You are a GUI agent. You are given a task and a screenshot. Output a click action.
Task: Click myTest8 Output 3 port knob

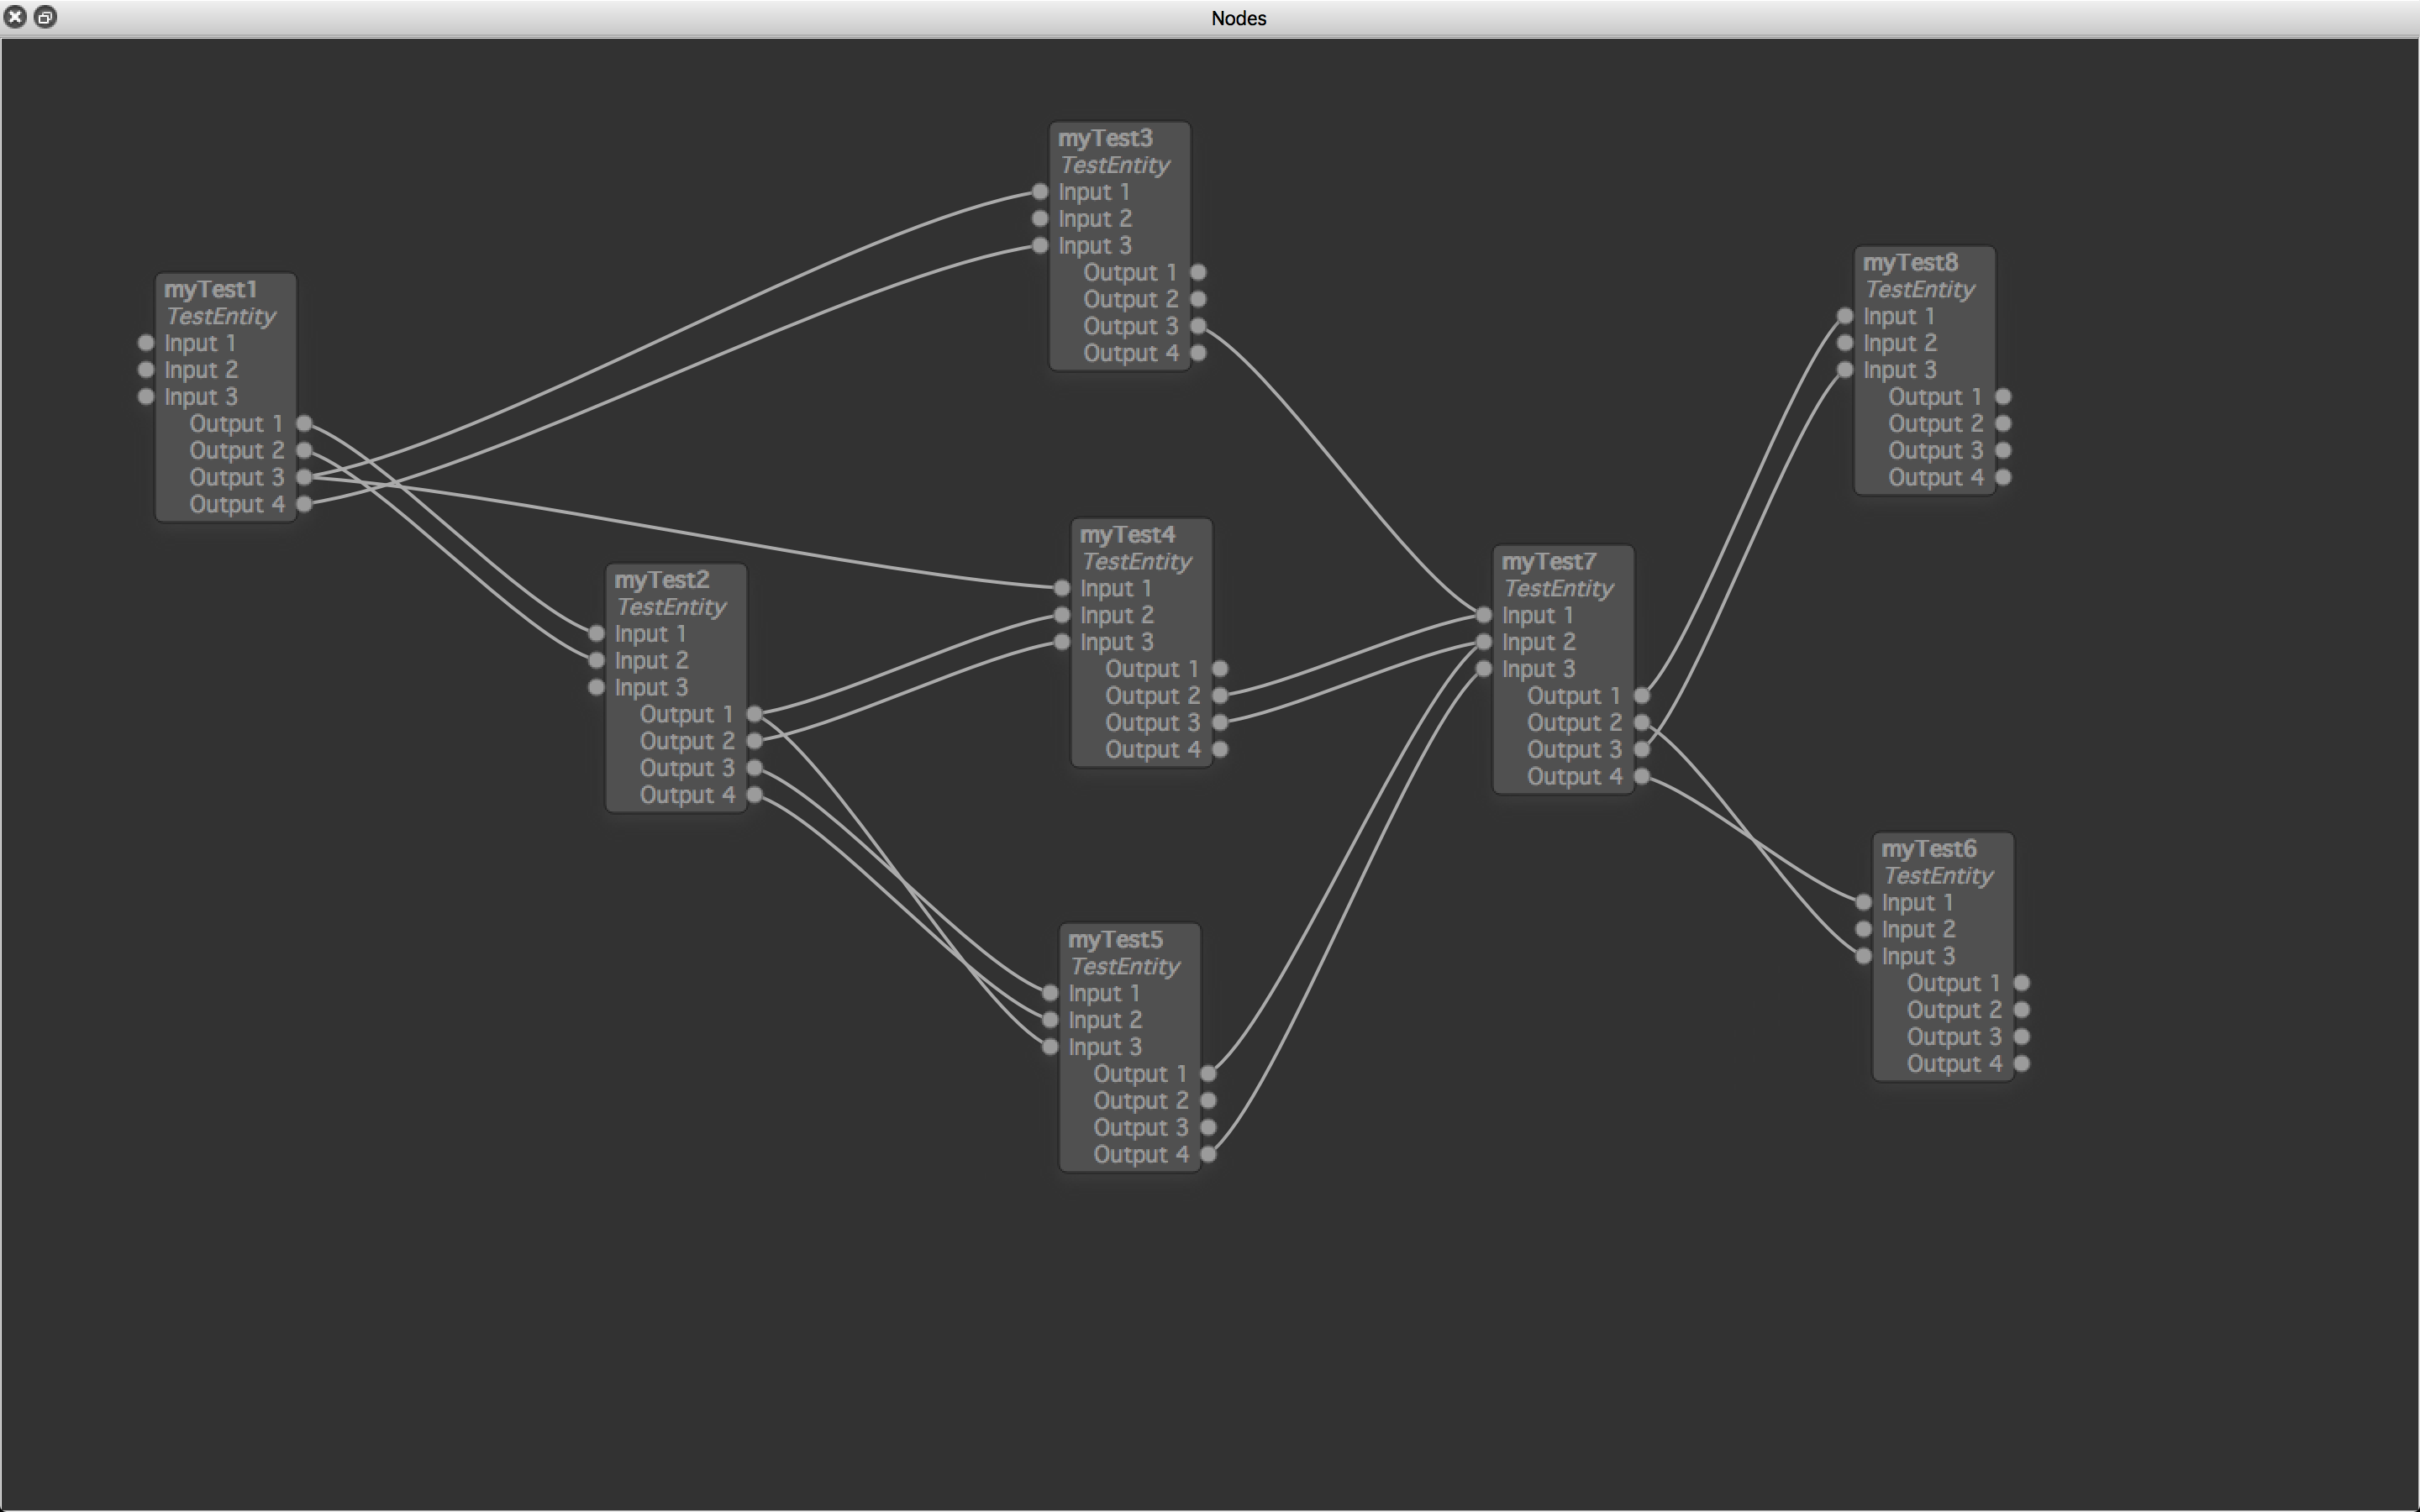click(2003, 451)
